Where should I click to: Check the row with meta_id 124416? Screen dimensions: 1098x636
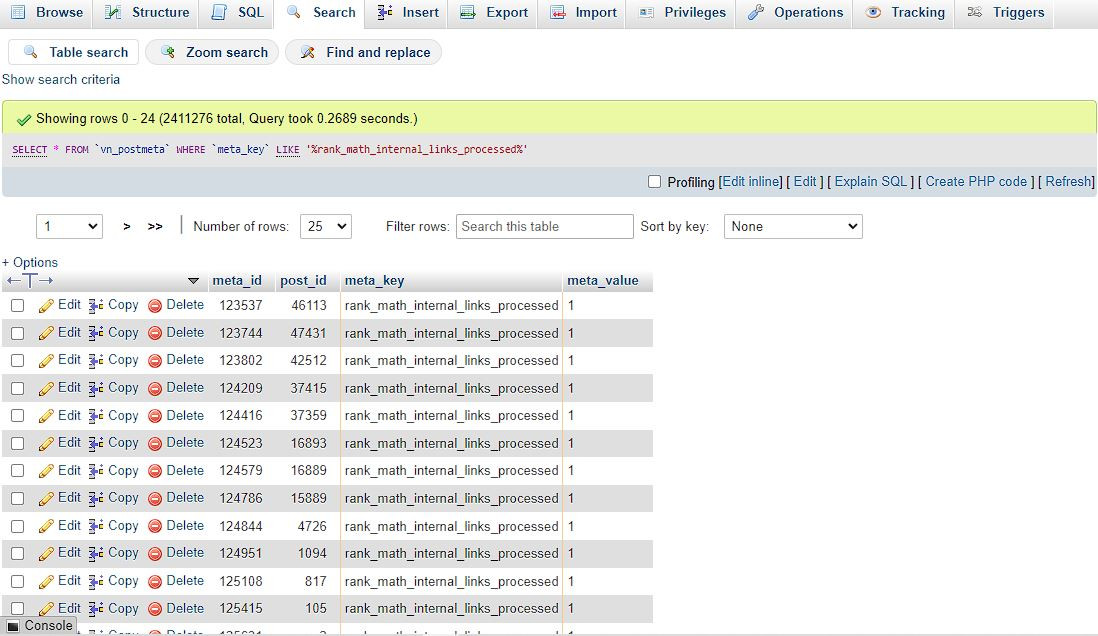click(18, 416)
